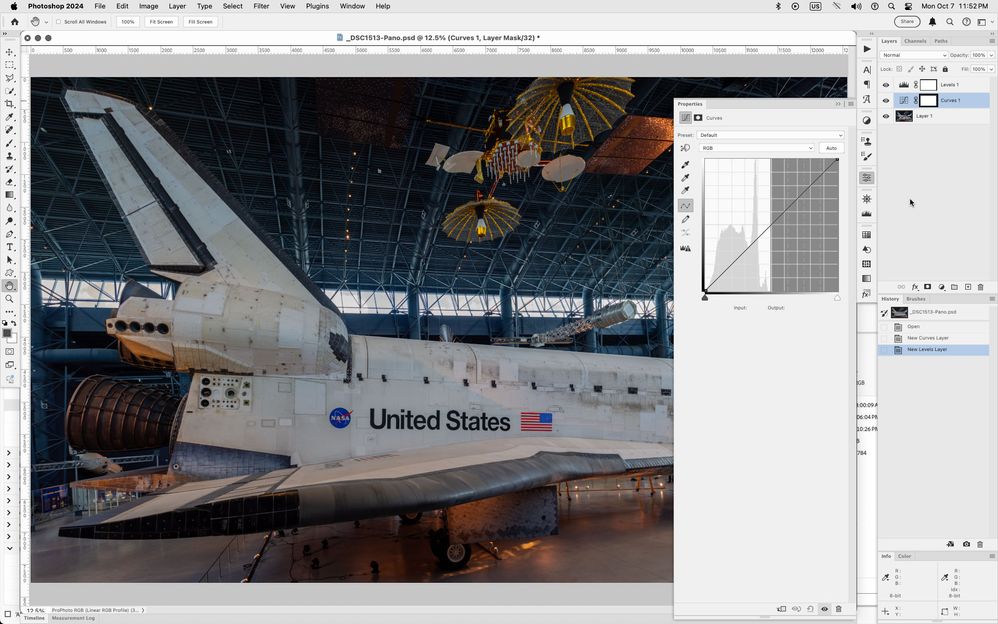Collapse the Properties panel with double arrows
Image resolution: width=998 pixels, height=624 pixels.
(838, 104)
